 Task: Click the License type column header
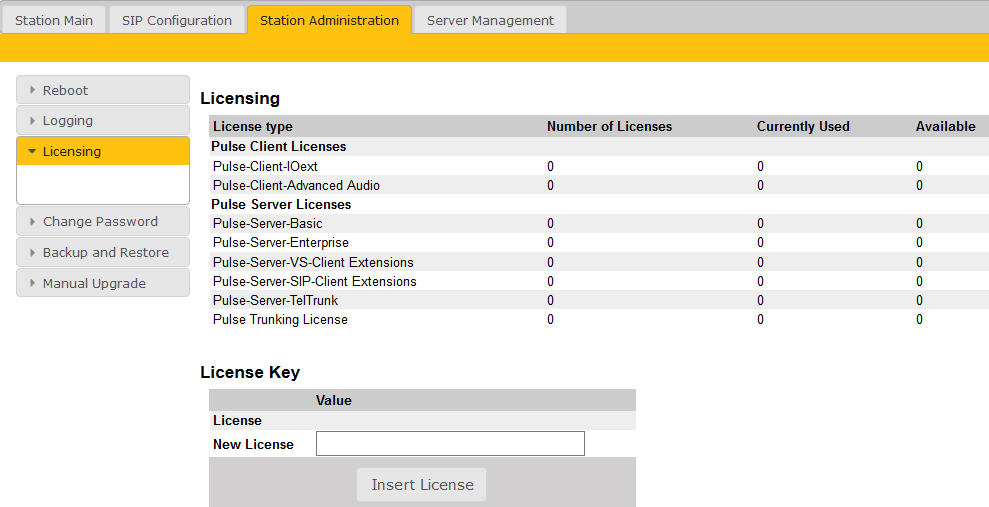(253, 127)
